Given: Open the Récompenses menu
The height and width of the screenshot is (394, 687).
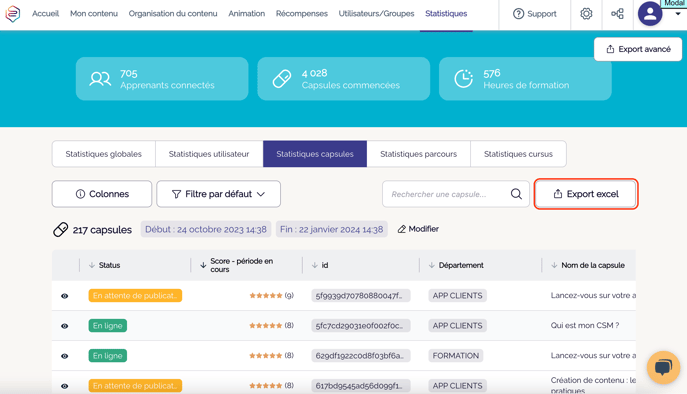Looking at the screenshot, I should 301,14.
